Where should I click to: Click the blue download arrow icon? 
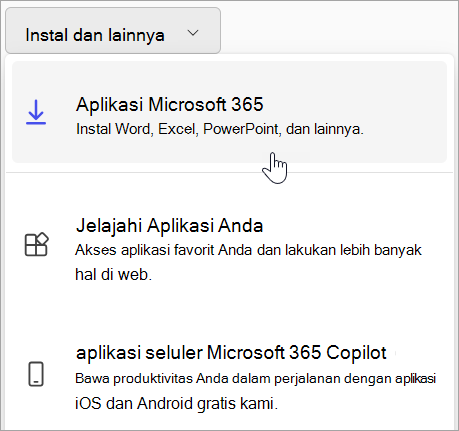pyautogui.click(x=36, y=112)
